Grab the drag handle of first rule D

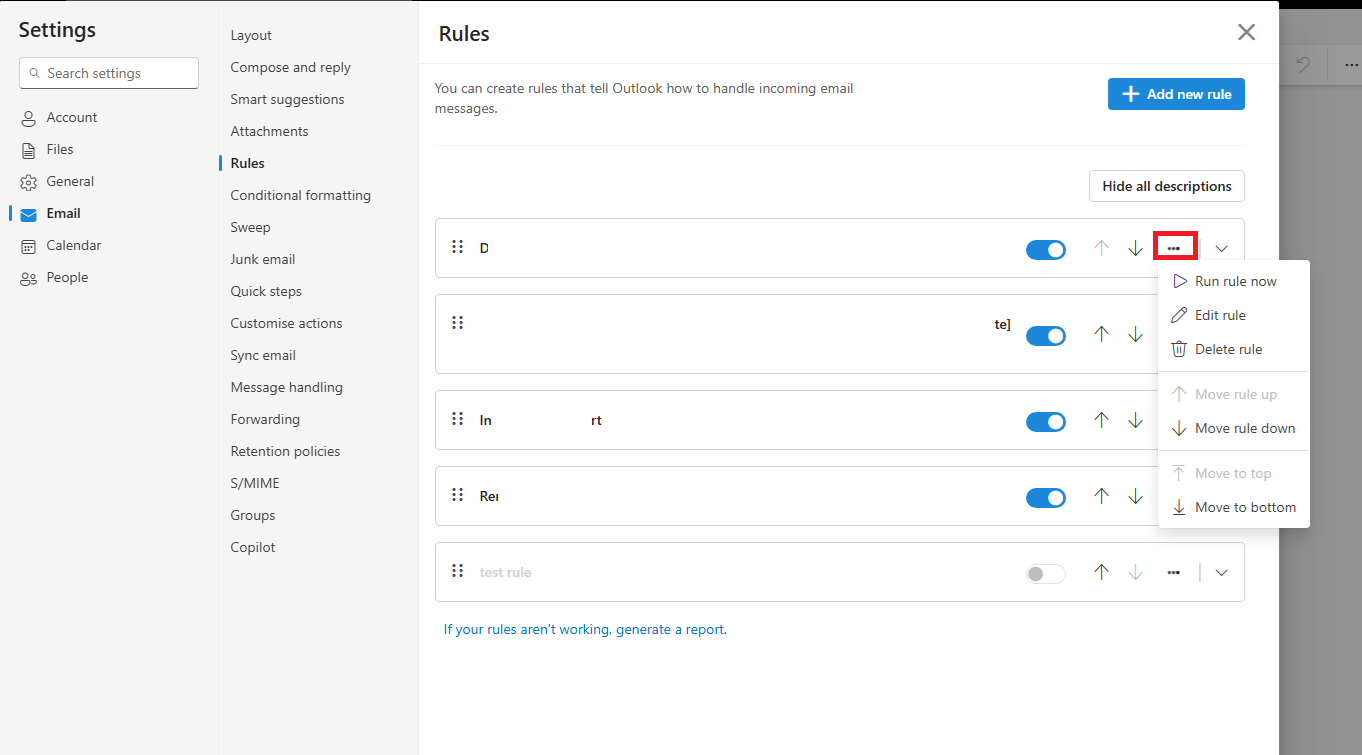[457, 246]
